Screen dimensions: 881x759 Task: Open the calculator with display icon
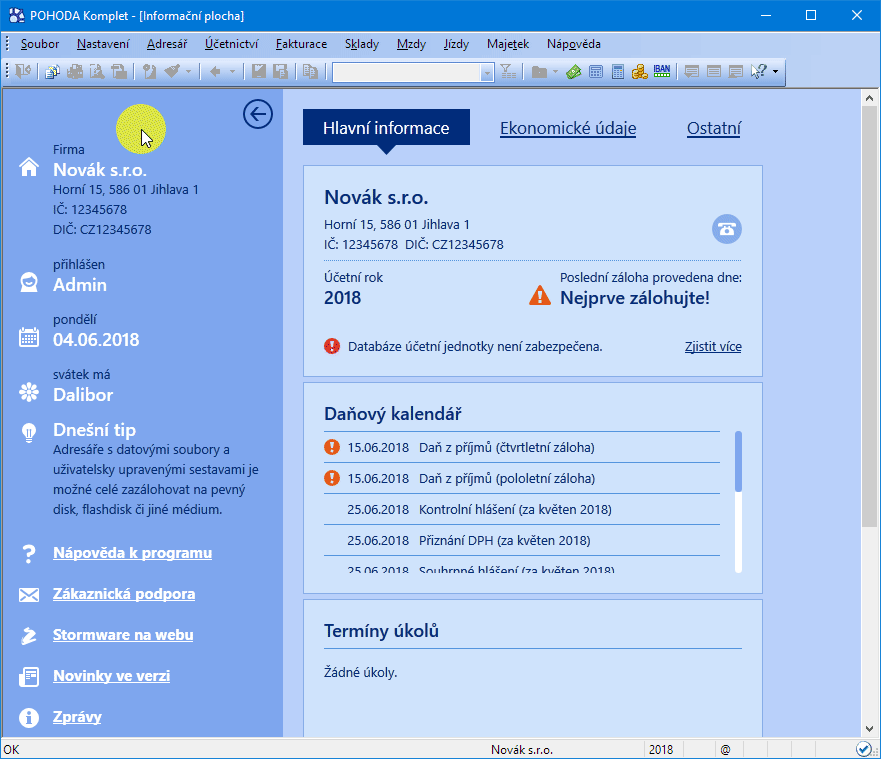coord(596,71)
